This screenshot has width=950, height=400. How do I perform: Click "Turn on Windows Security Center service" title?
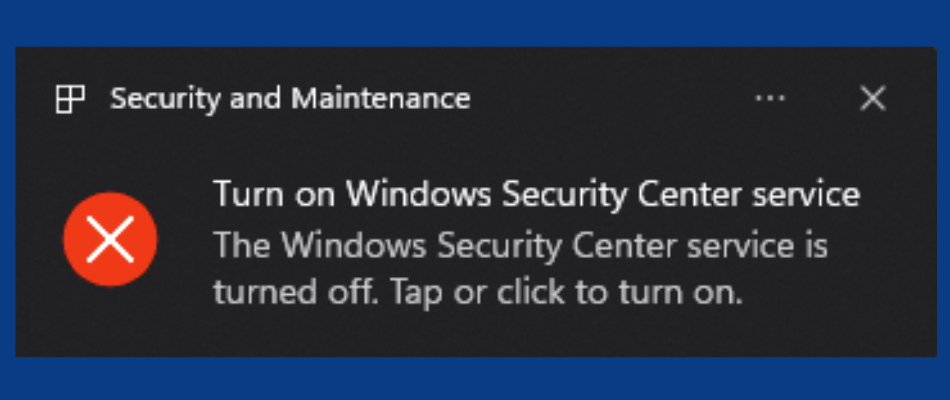pos(536,194)
